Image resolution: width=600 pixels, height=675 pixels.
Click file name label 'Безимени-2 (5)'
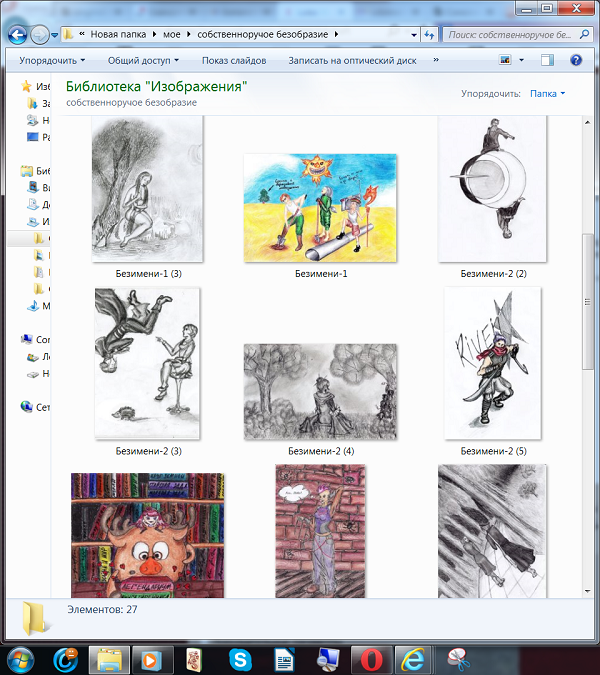494,451
